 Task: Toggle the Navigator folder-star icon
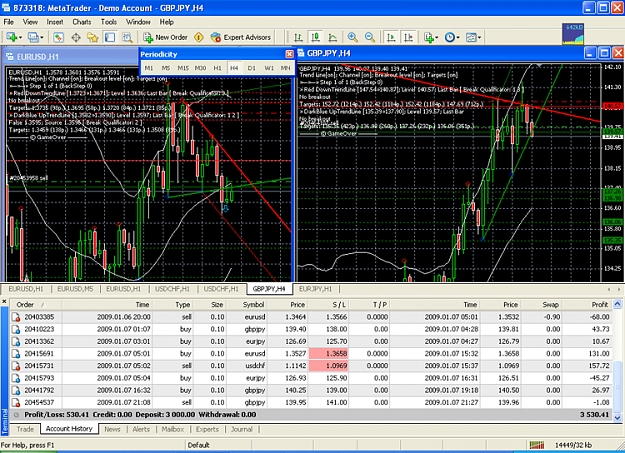coord(92,37)
